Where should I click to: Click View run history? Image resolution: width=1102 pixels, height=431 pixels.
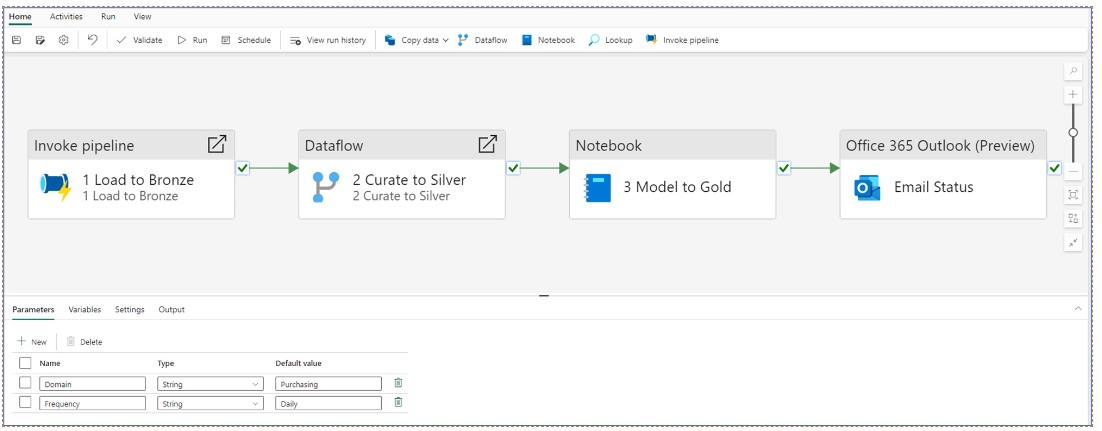(328, 40)
